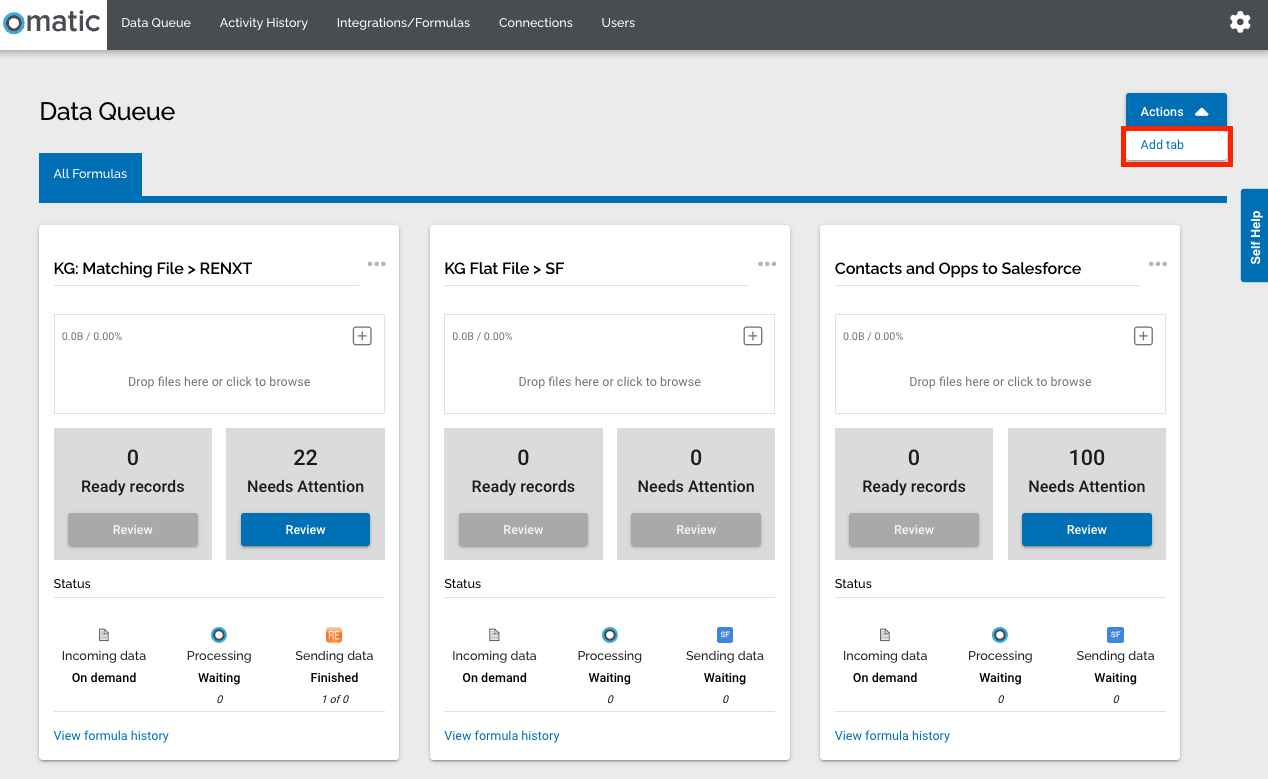Click the plus icon on Contacts and Opps card
Viewport: 1268px width, 779px height.
coord(1142,335)
